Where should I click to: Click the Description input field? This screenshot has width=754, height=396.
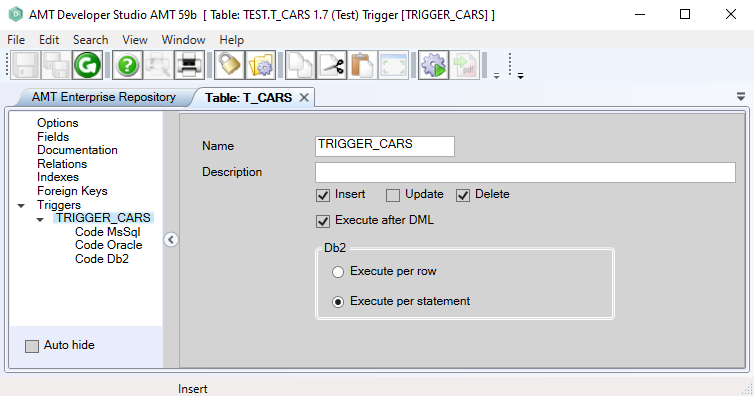pyautogui.click(x=525, y=172)
